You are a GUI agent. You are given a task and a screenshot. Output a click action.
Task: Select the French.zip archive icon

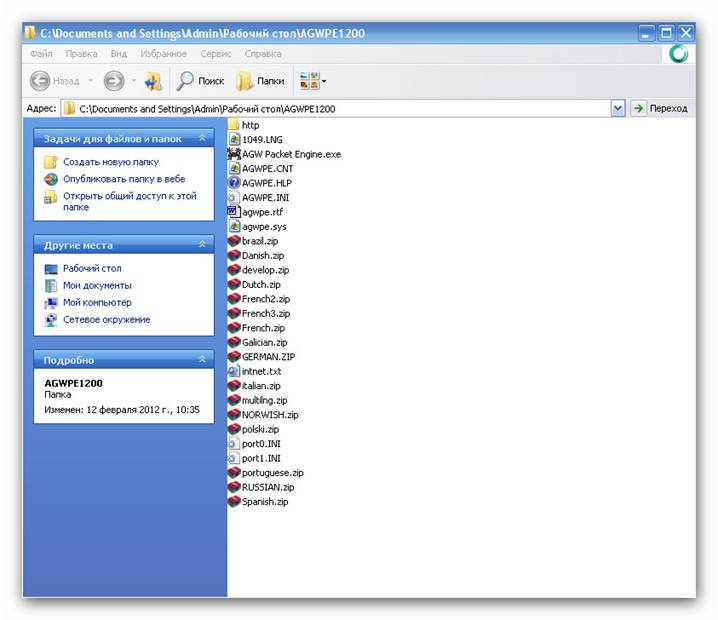point(234,328)
